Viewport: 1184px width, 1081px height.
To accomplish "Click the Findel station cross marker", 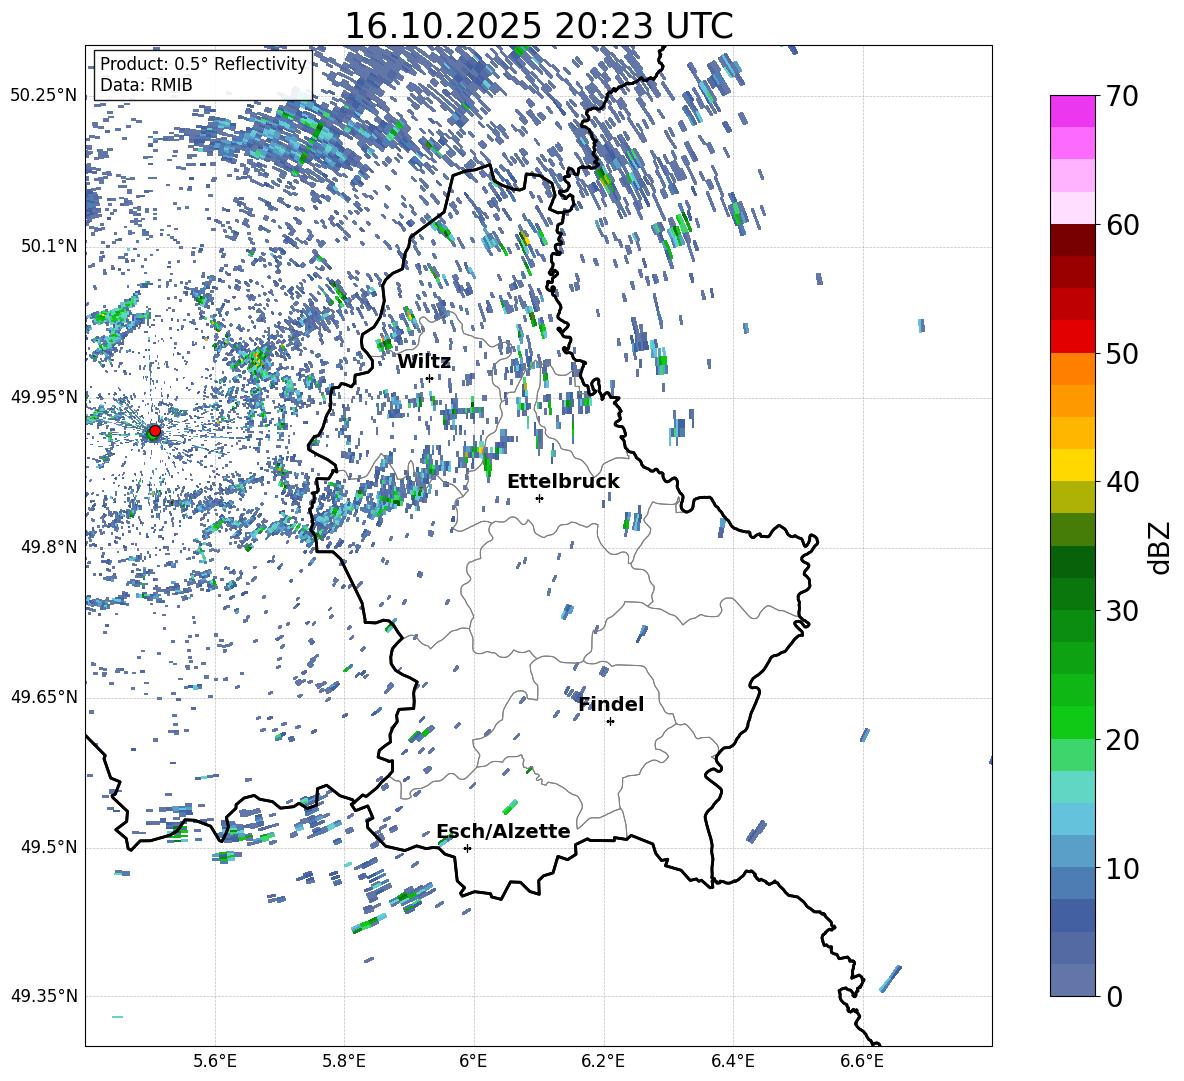I will pyautogui.click(x=610, y=722).
